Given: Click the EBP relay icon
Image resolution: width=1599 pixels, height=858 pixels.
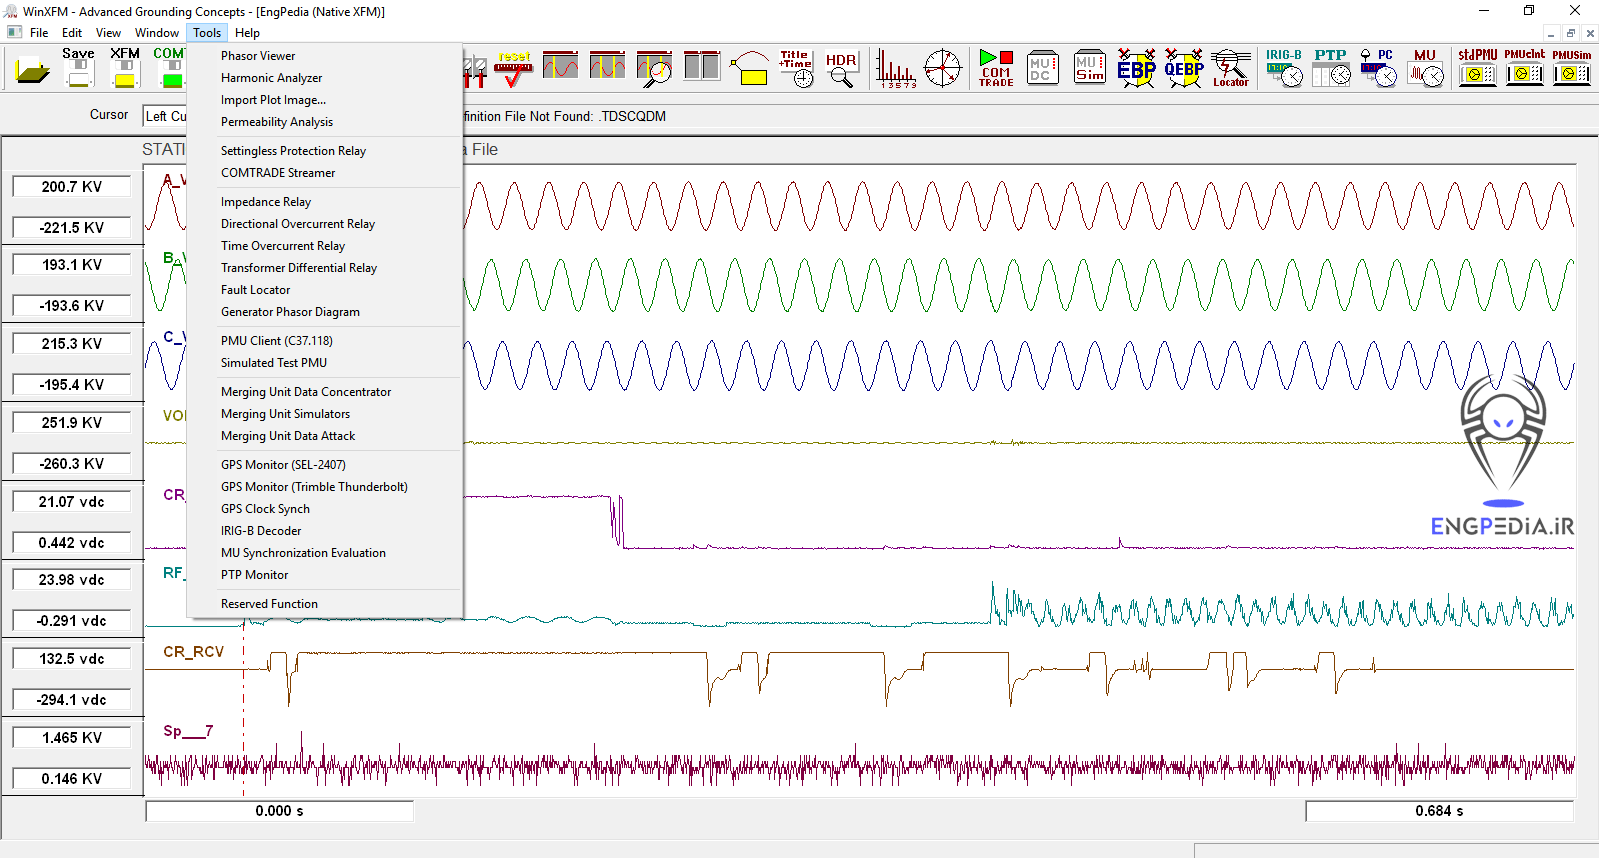Looking at the screenshot, I should (x=1136, y=68).
